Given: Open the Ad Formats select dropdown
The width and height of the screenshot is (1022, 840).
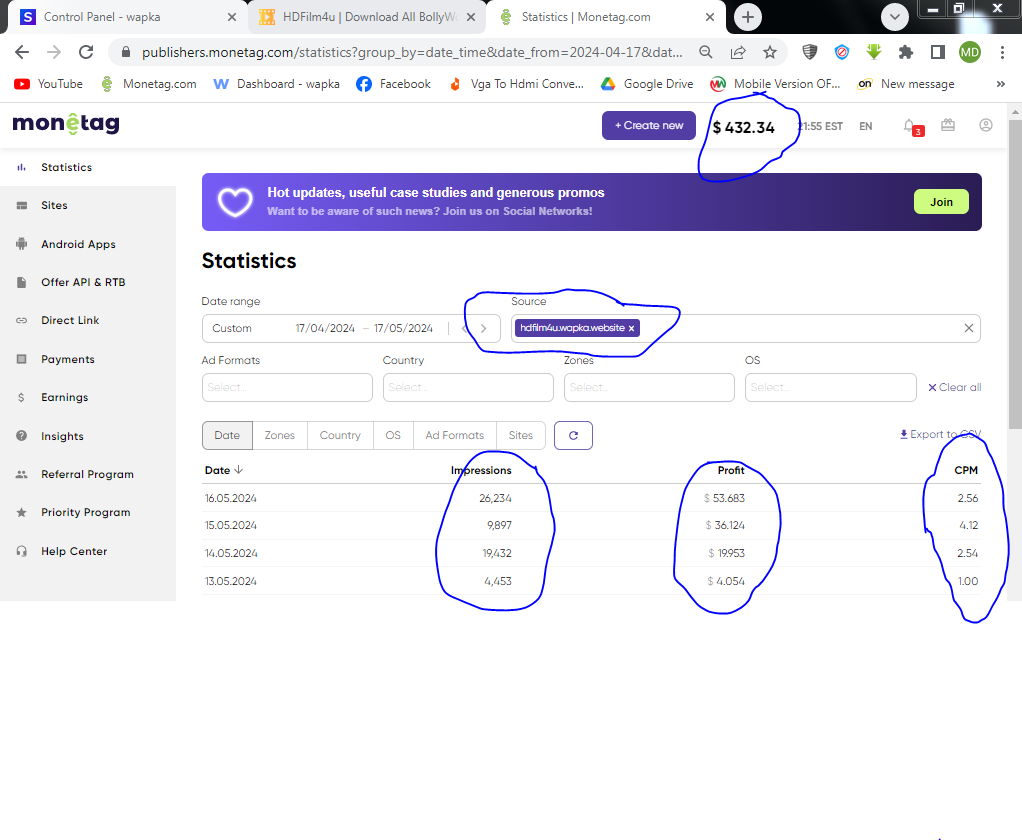Looking at the screenshot, I should 287,388.
